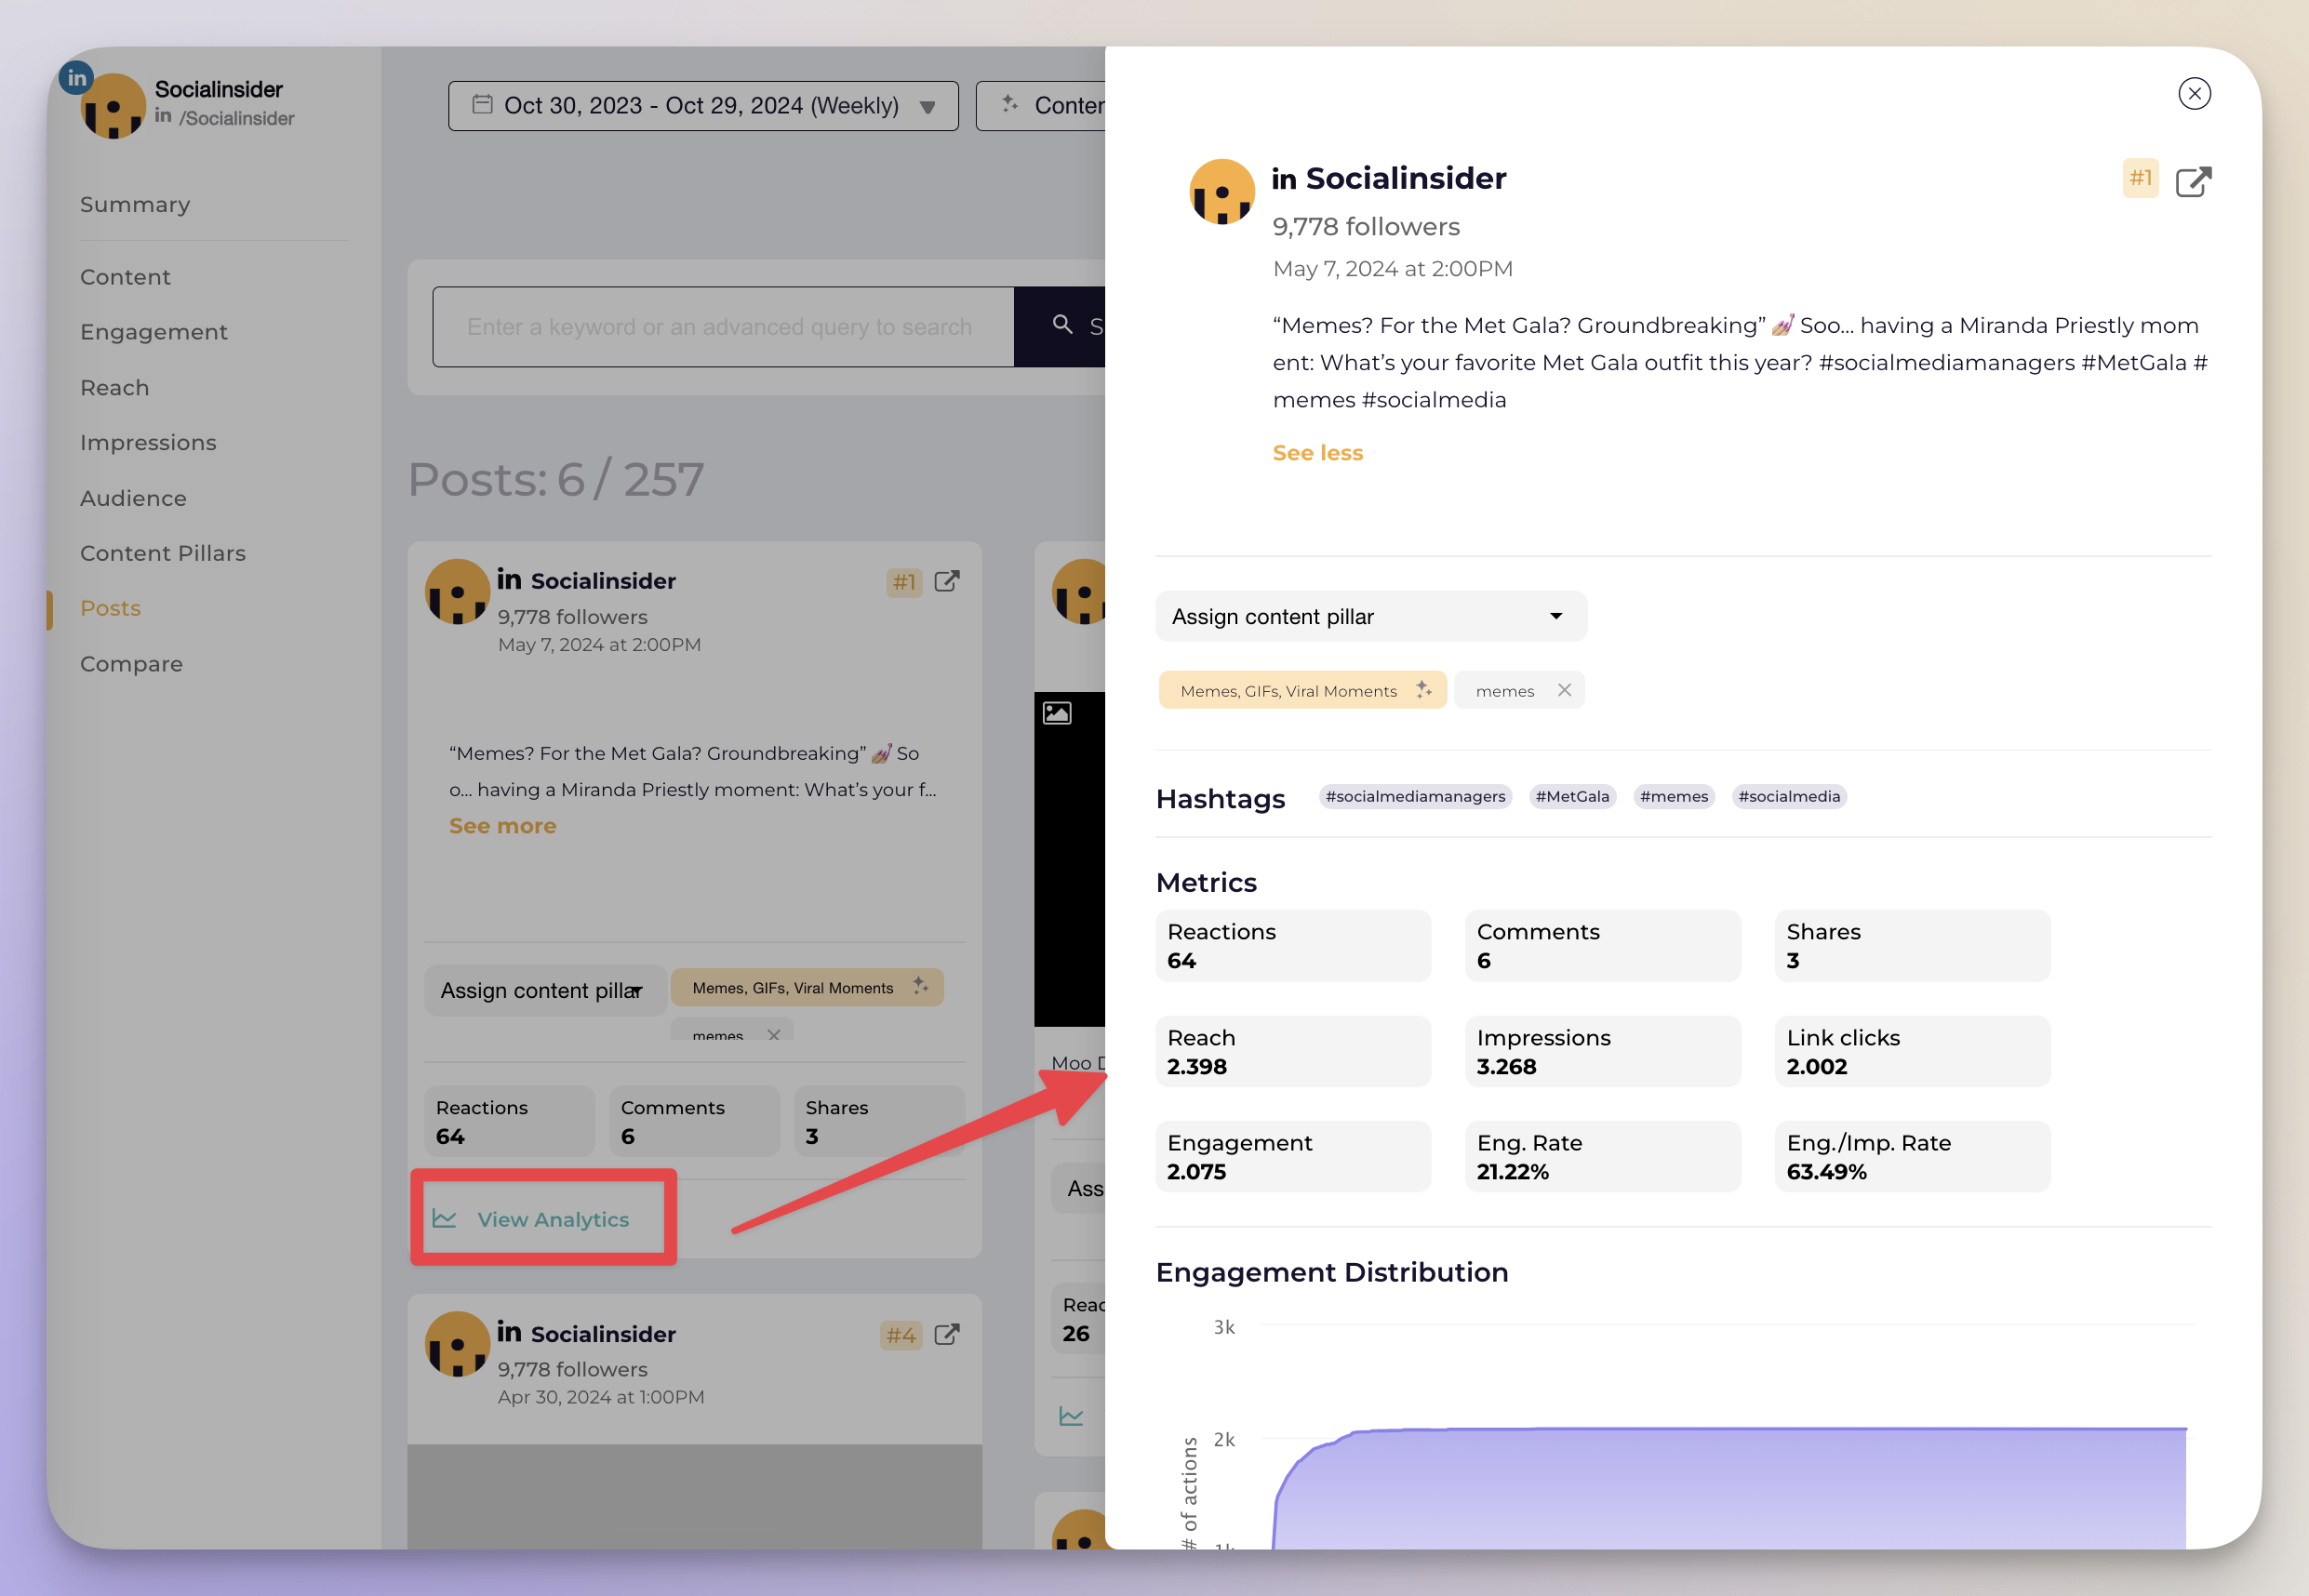Click the Engagement 2.075 metric card
The image size is (2309, 1596).
pos(1293,1156)
